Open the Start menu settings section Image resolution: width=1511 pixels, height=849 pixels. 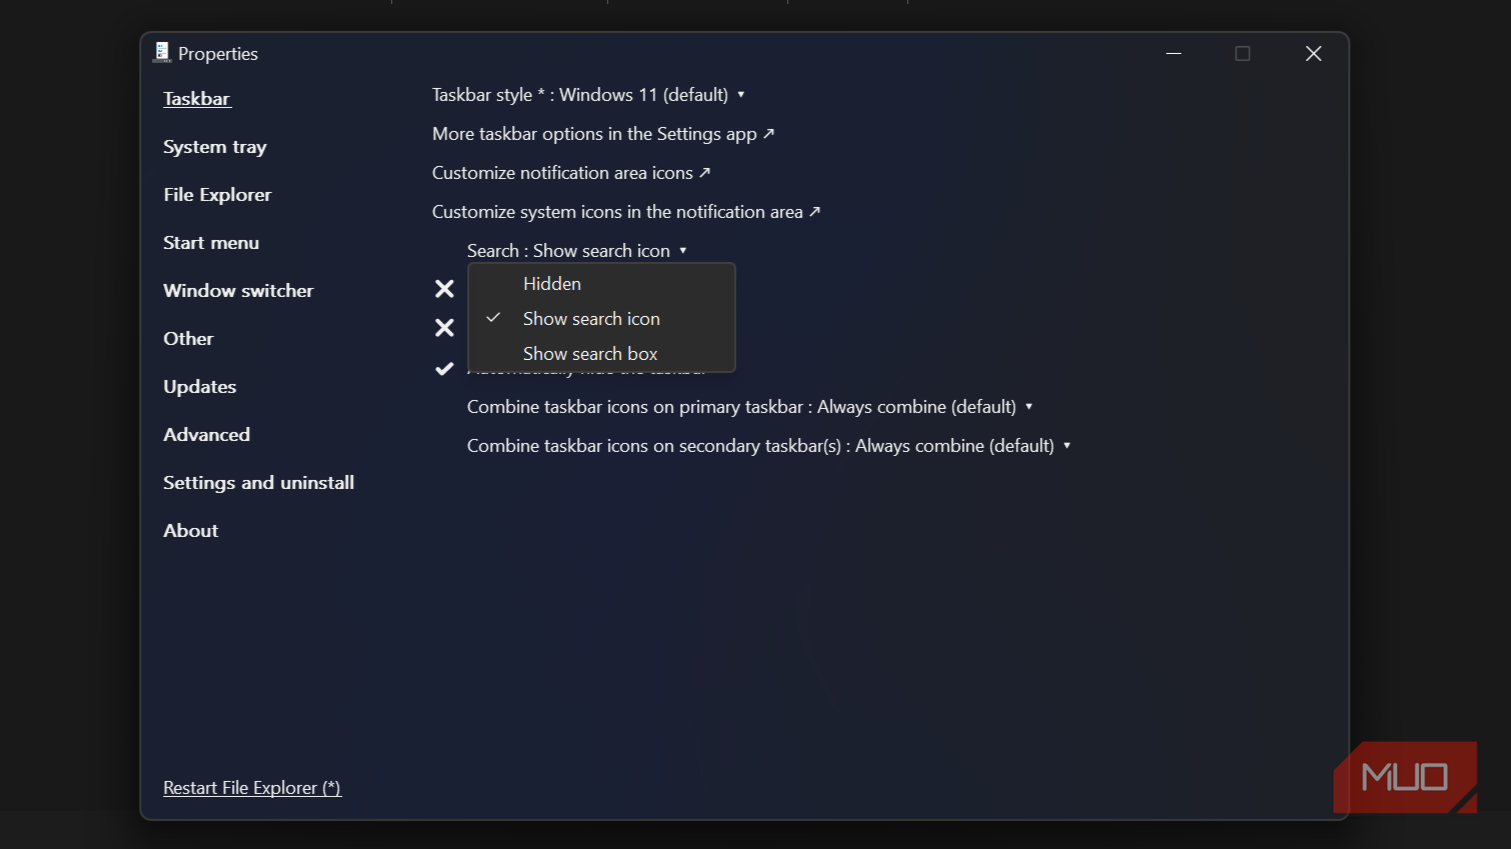[x=211, y=243]
